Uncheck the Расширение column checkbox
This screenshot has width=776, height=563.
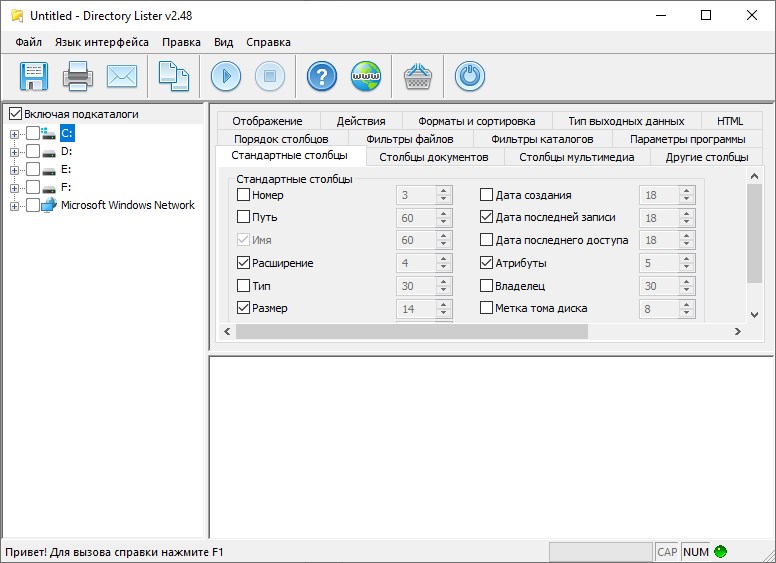point(244,263)
